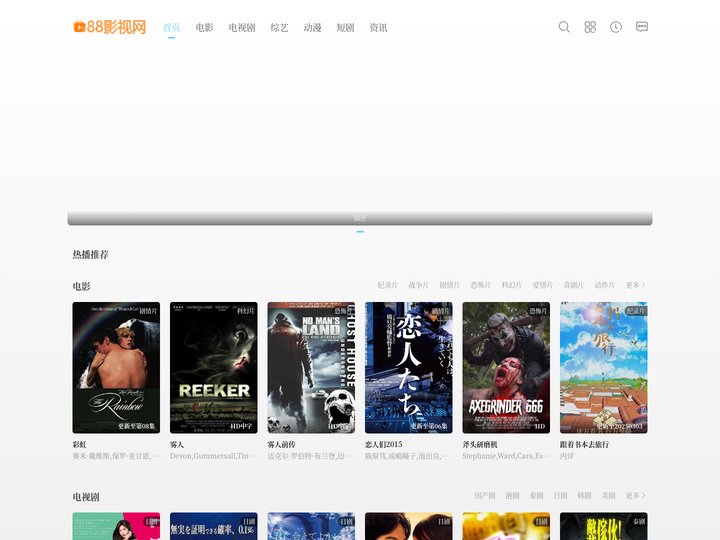720x540 pixels.
Task: Open the speech-bubble message icon
Action: (642, 27)
